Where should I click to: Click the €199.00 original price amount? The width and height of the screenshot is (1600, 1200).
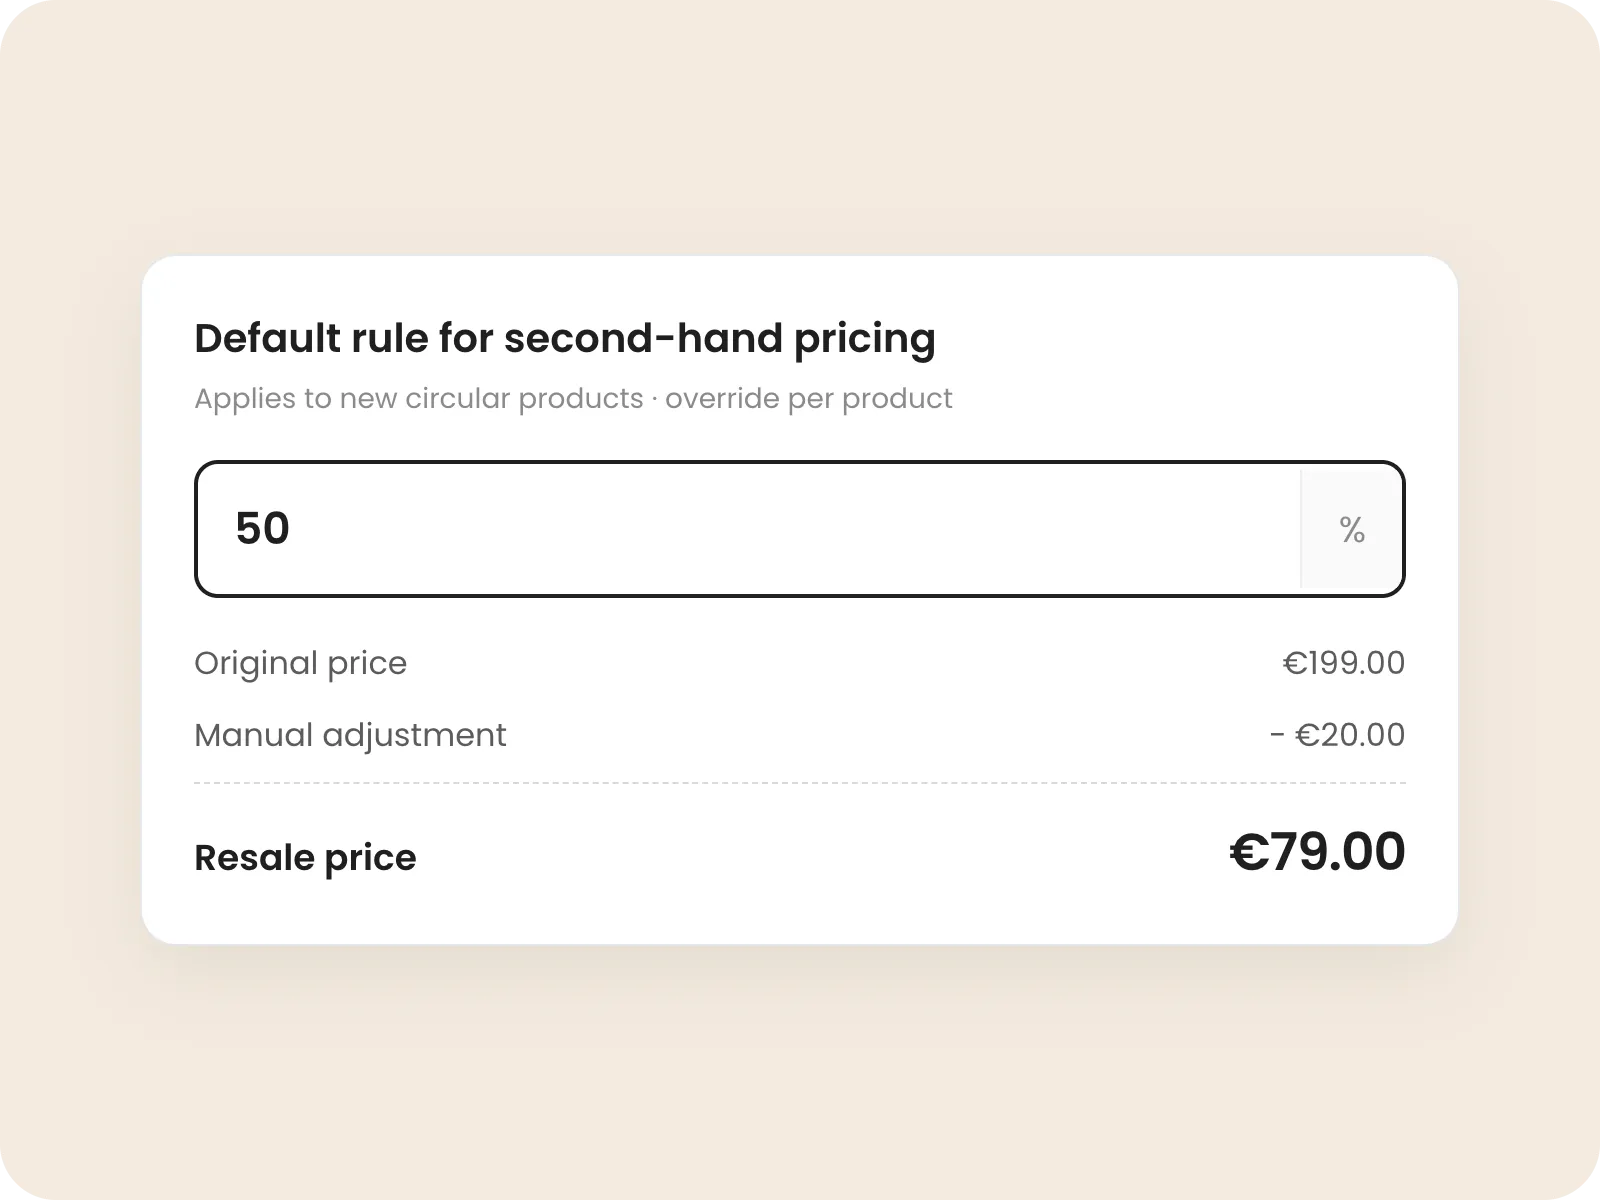point(1344,663)
